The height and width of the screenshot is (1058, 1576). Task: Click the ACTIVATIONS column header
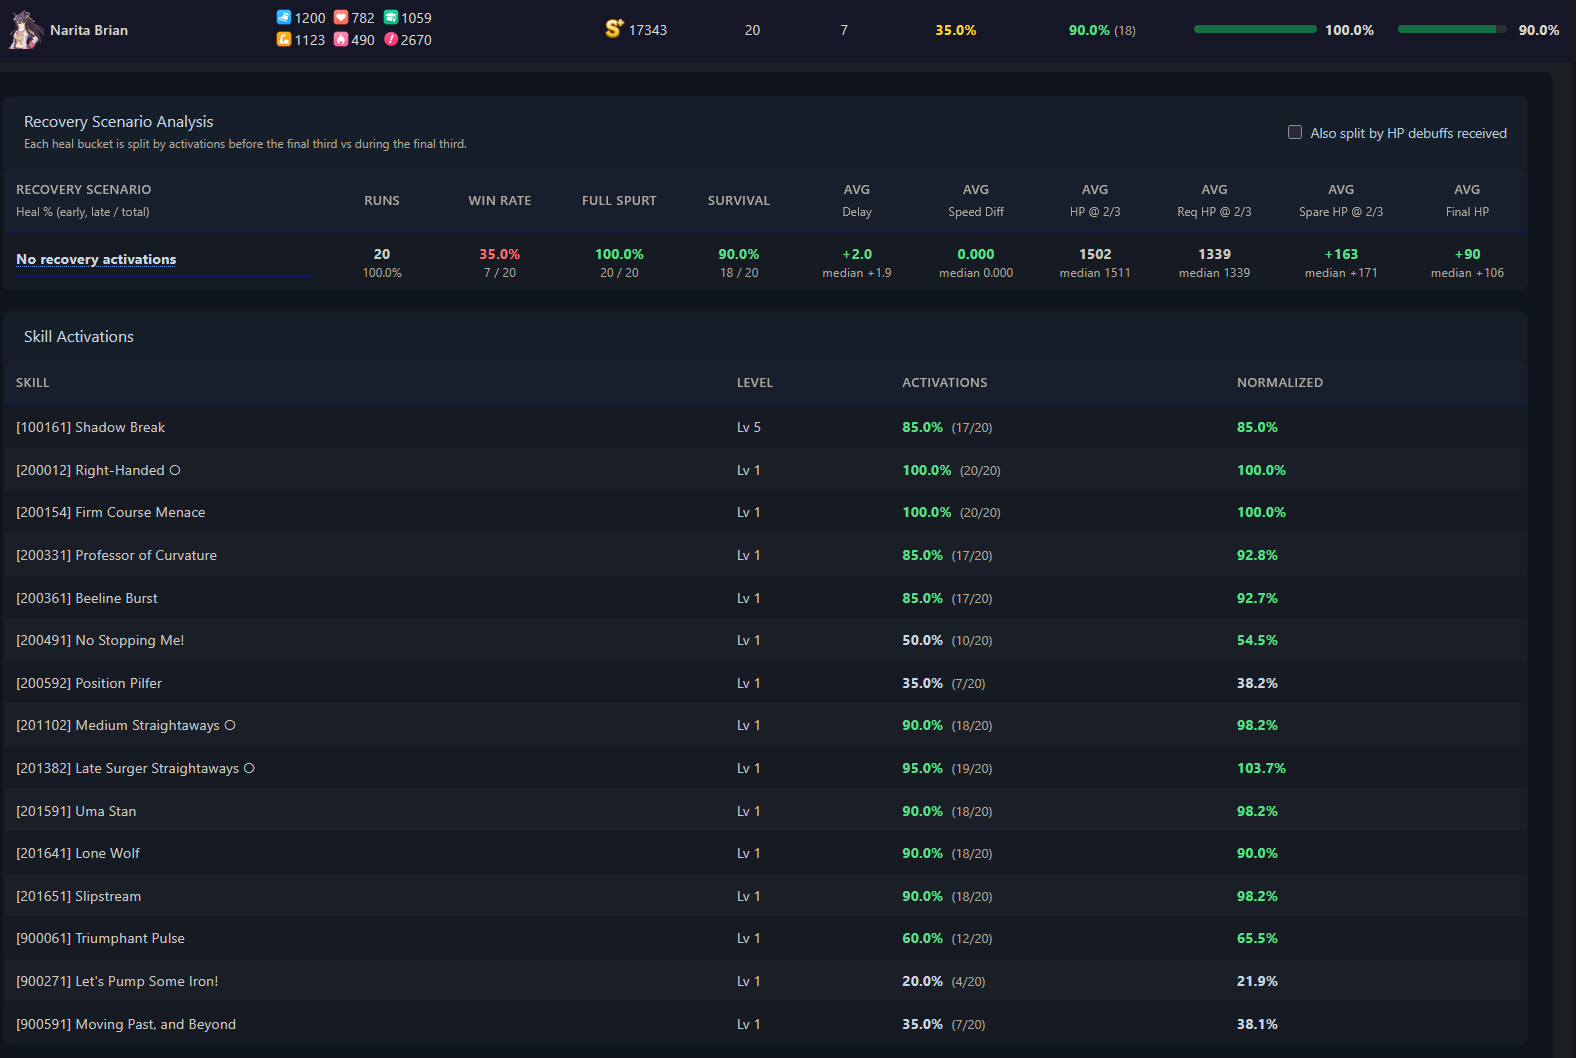945,383
